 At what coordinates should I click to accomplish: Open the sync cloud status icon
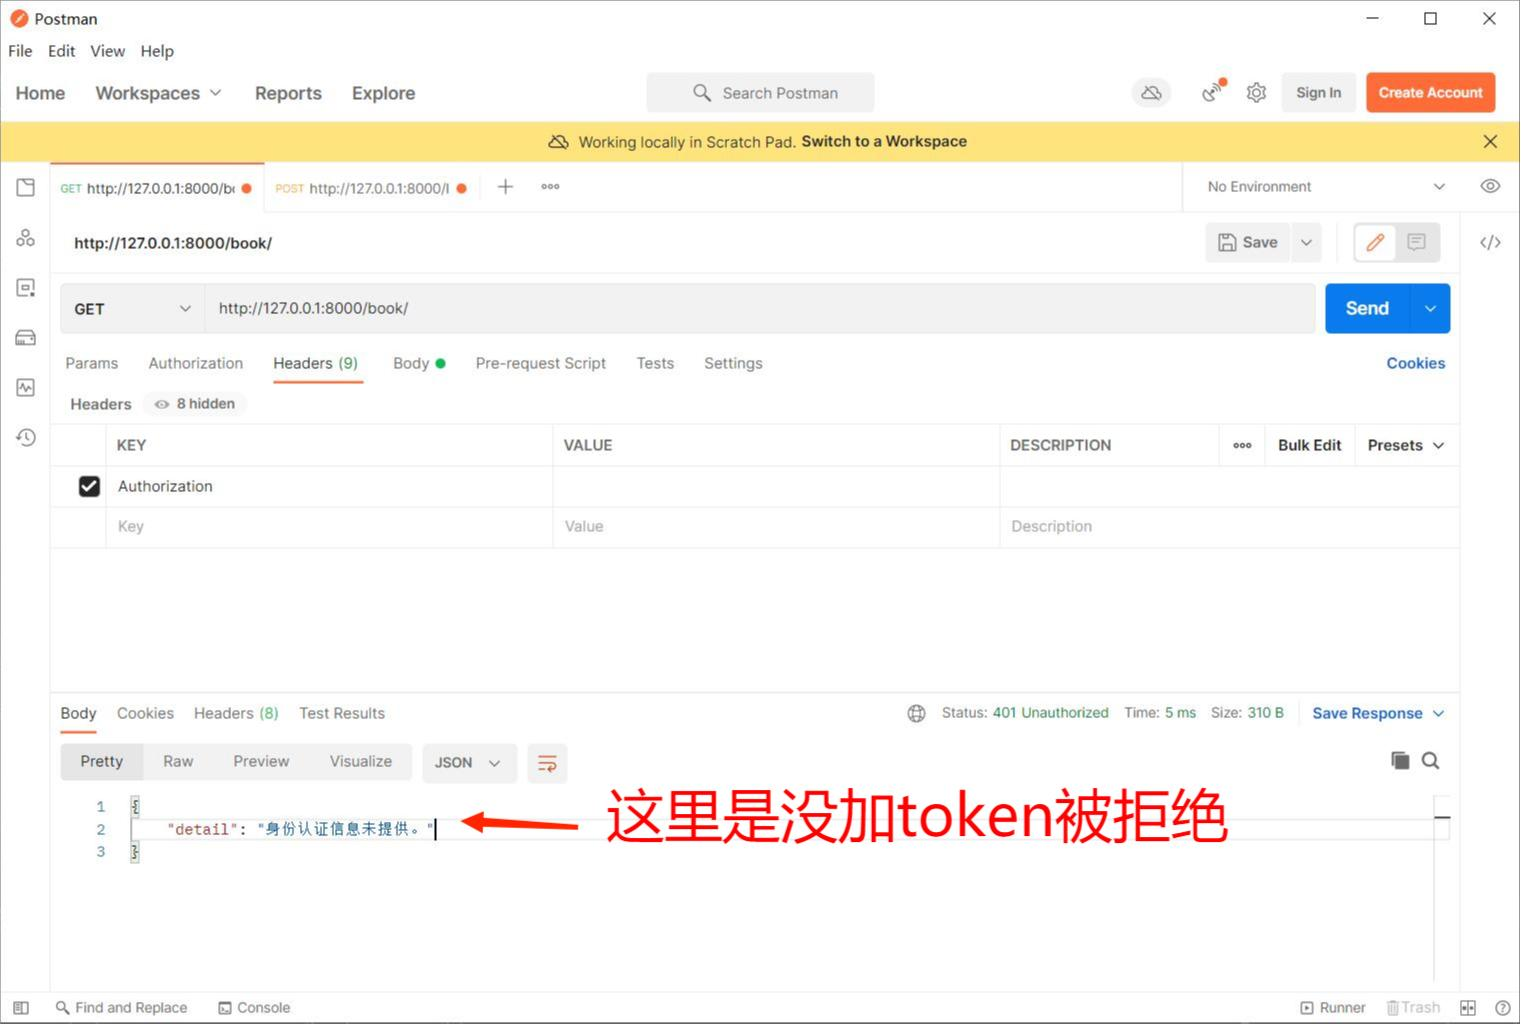tap(1151, 92)
